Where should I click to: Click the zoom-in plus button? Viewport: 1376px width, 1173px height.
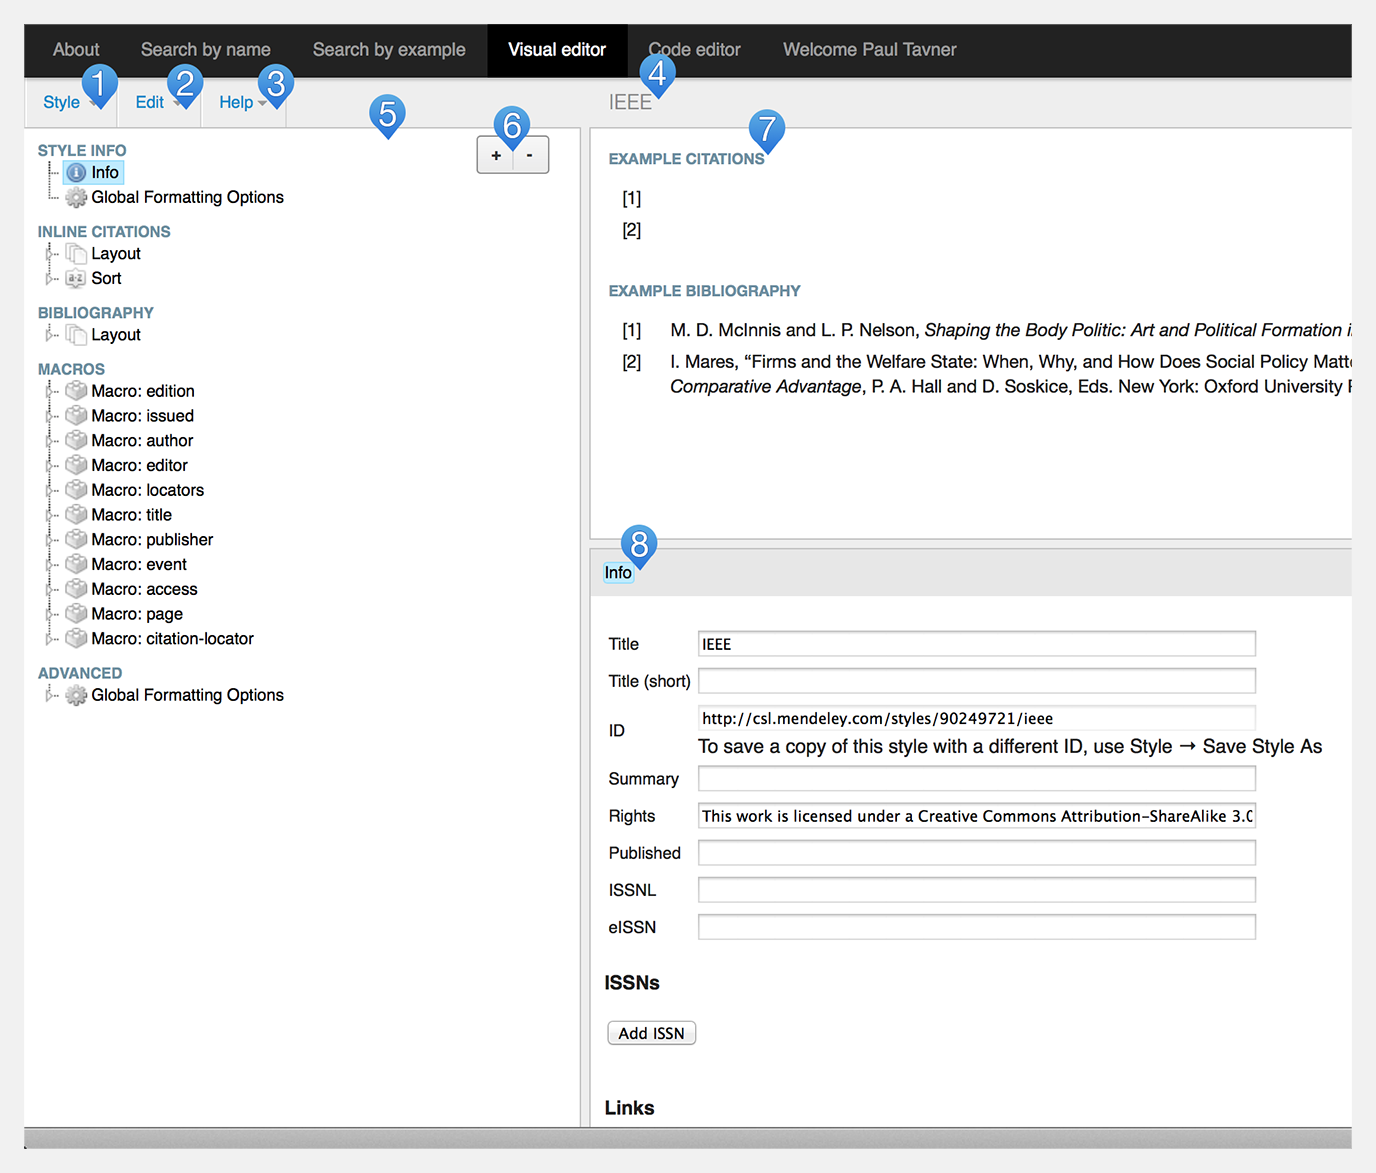tap(495, 154)
